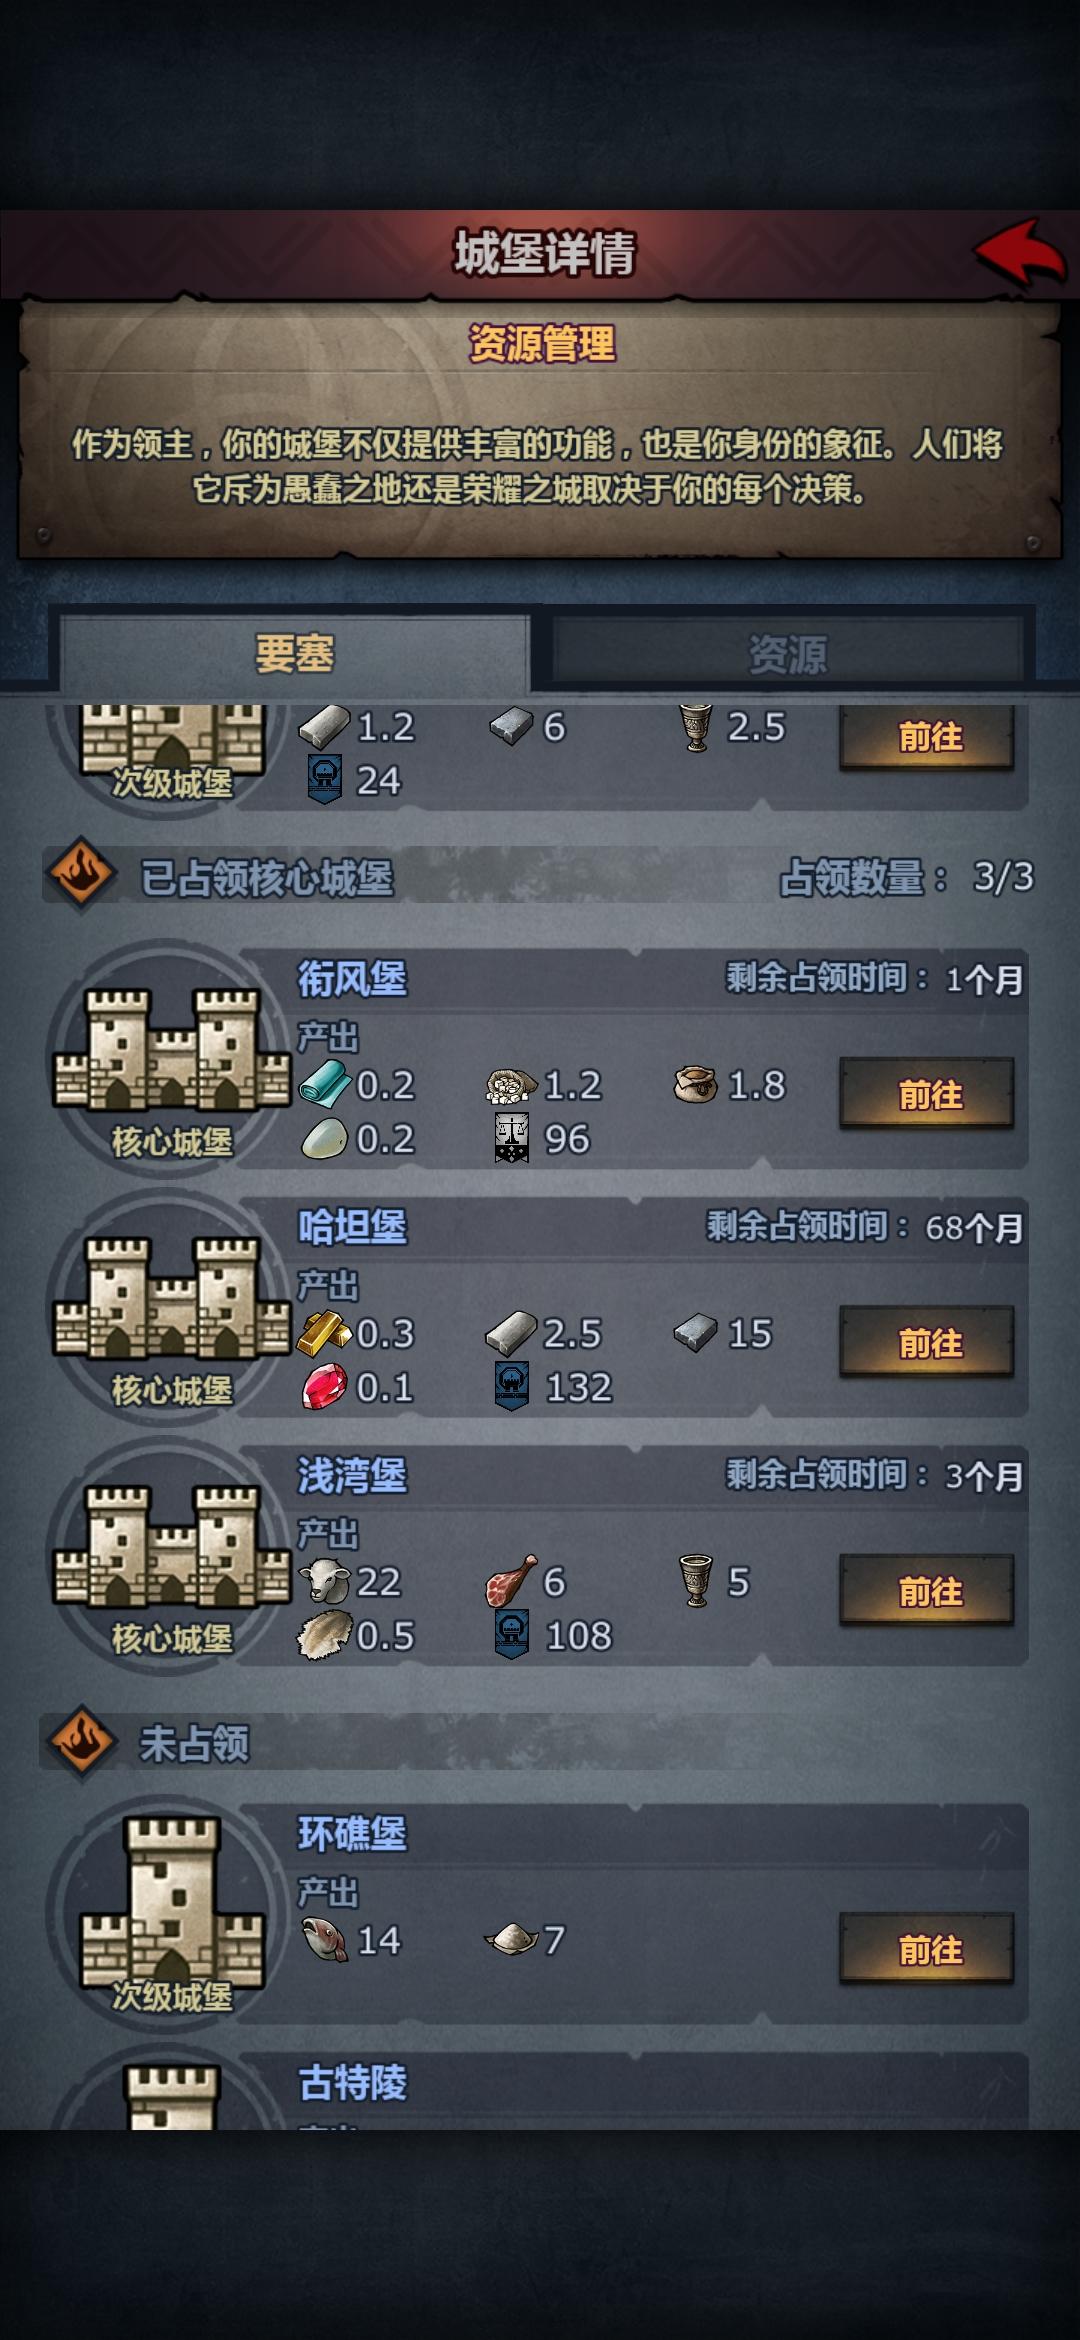The height and width of the screenshot is (2340, 1080).
Task: Tap the flame icon beside 已占领核心城堡
Action: pyautogui.click(x=81, y=874)
